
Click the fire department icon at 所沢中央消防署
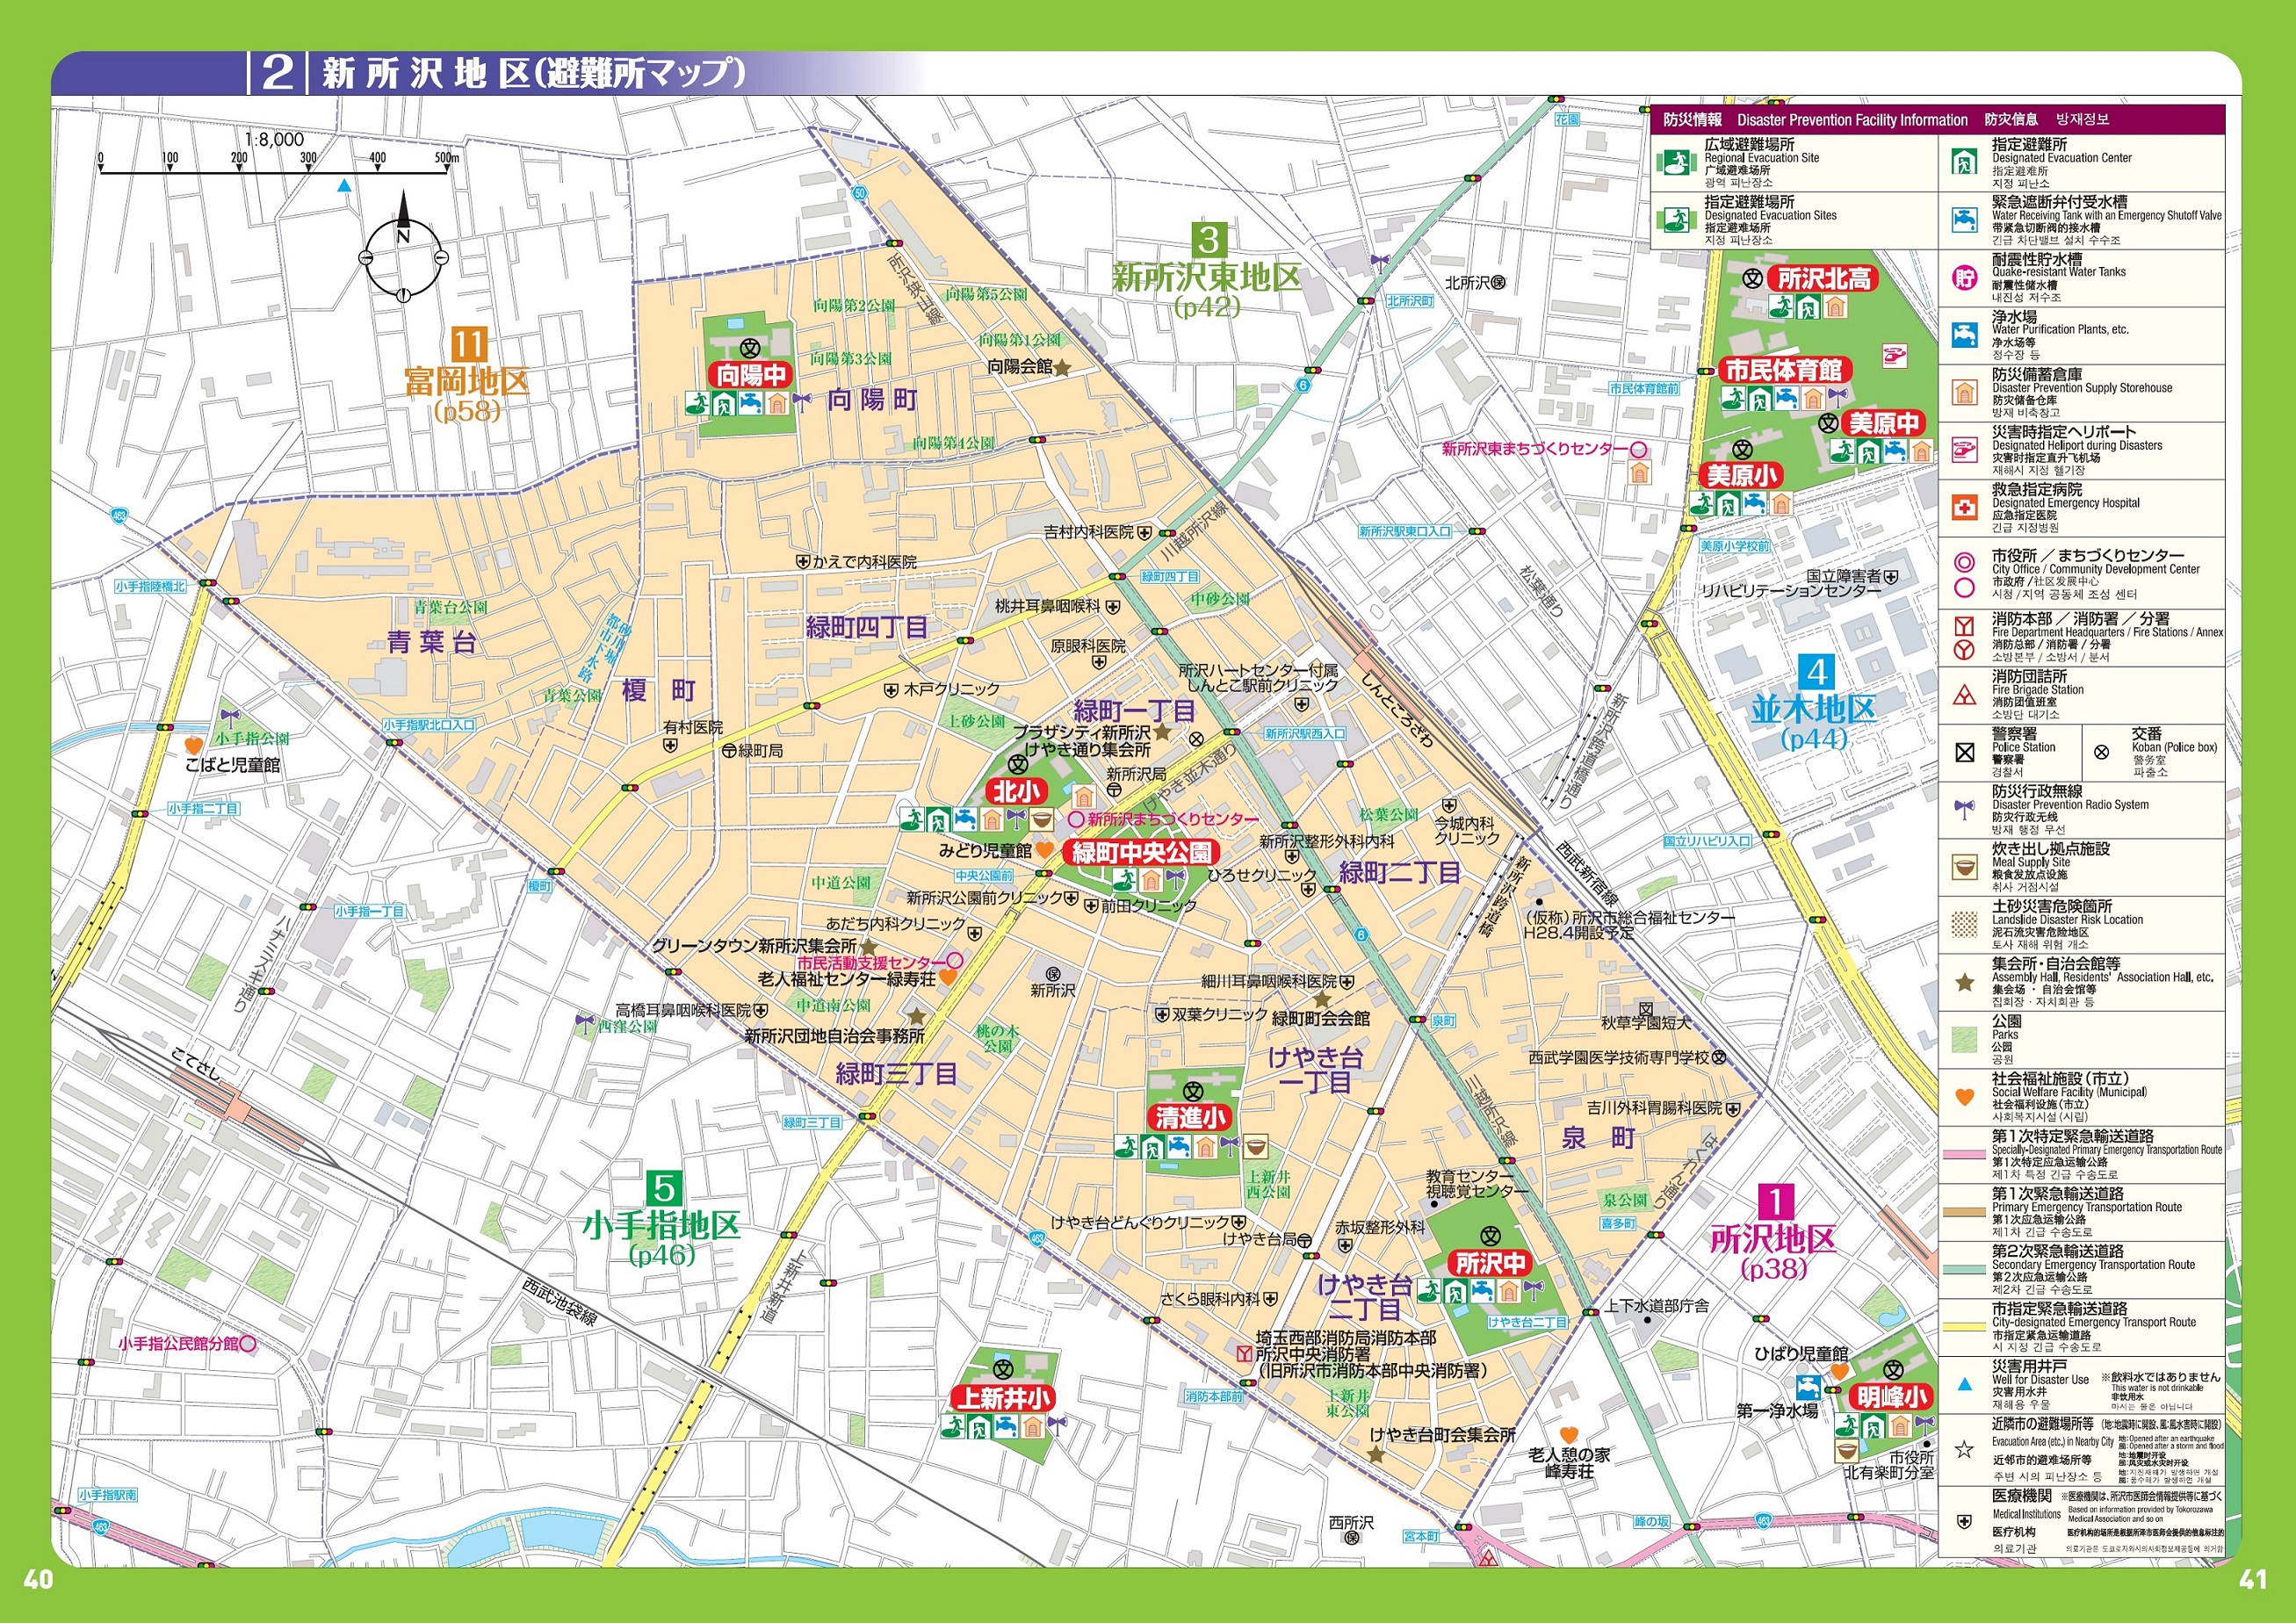(1243, 1354)
